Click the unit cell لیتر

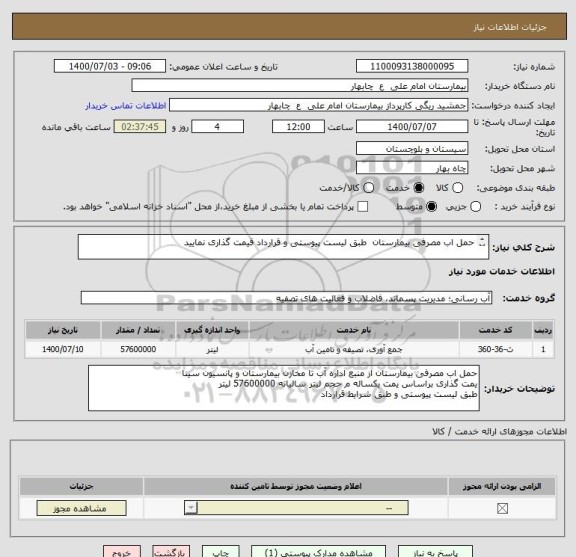(x=212, y=349)
